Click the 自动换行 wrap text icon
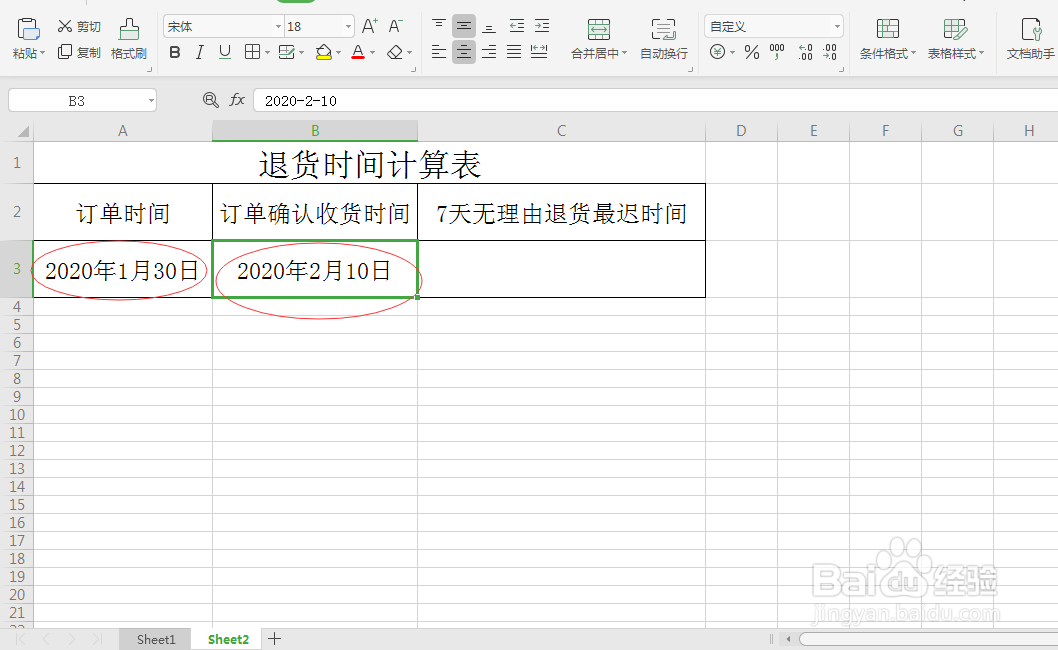Viewport: 1058px width, 650px height. pos(662,40)
